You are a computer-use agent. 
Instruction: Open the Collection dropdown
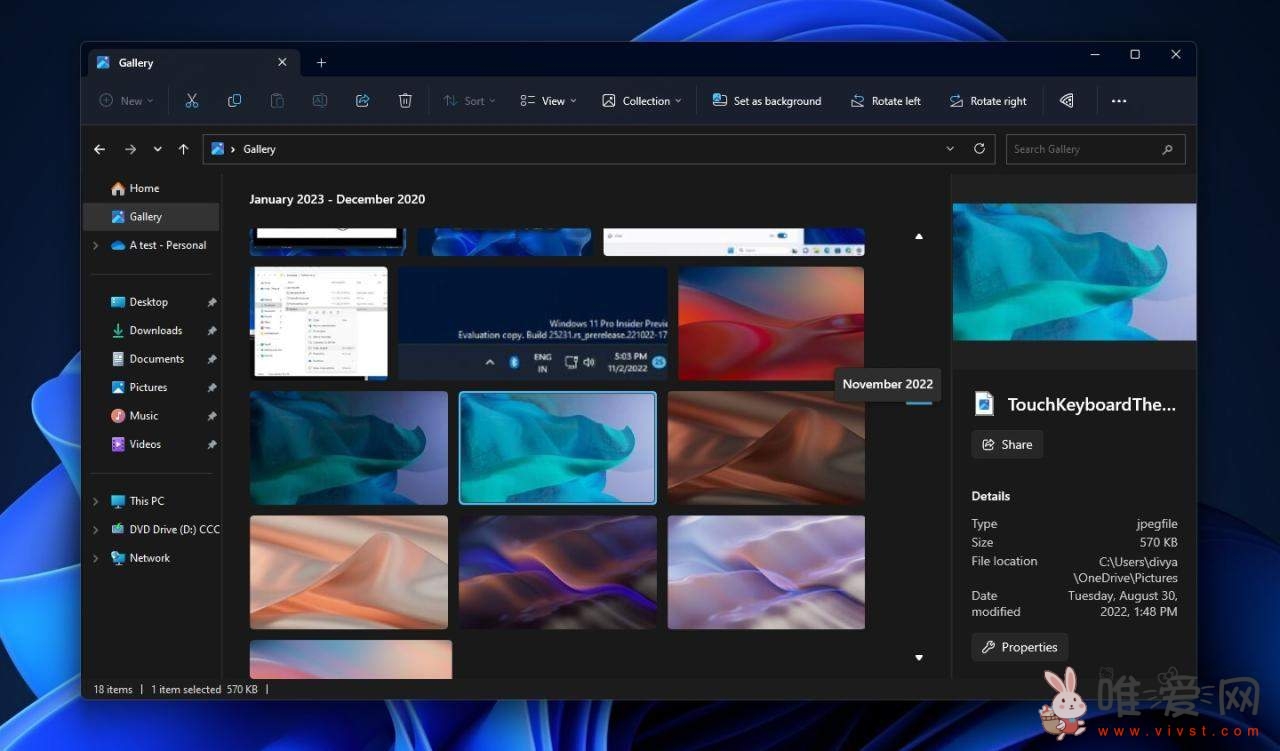(641, 101)
